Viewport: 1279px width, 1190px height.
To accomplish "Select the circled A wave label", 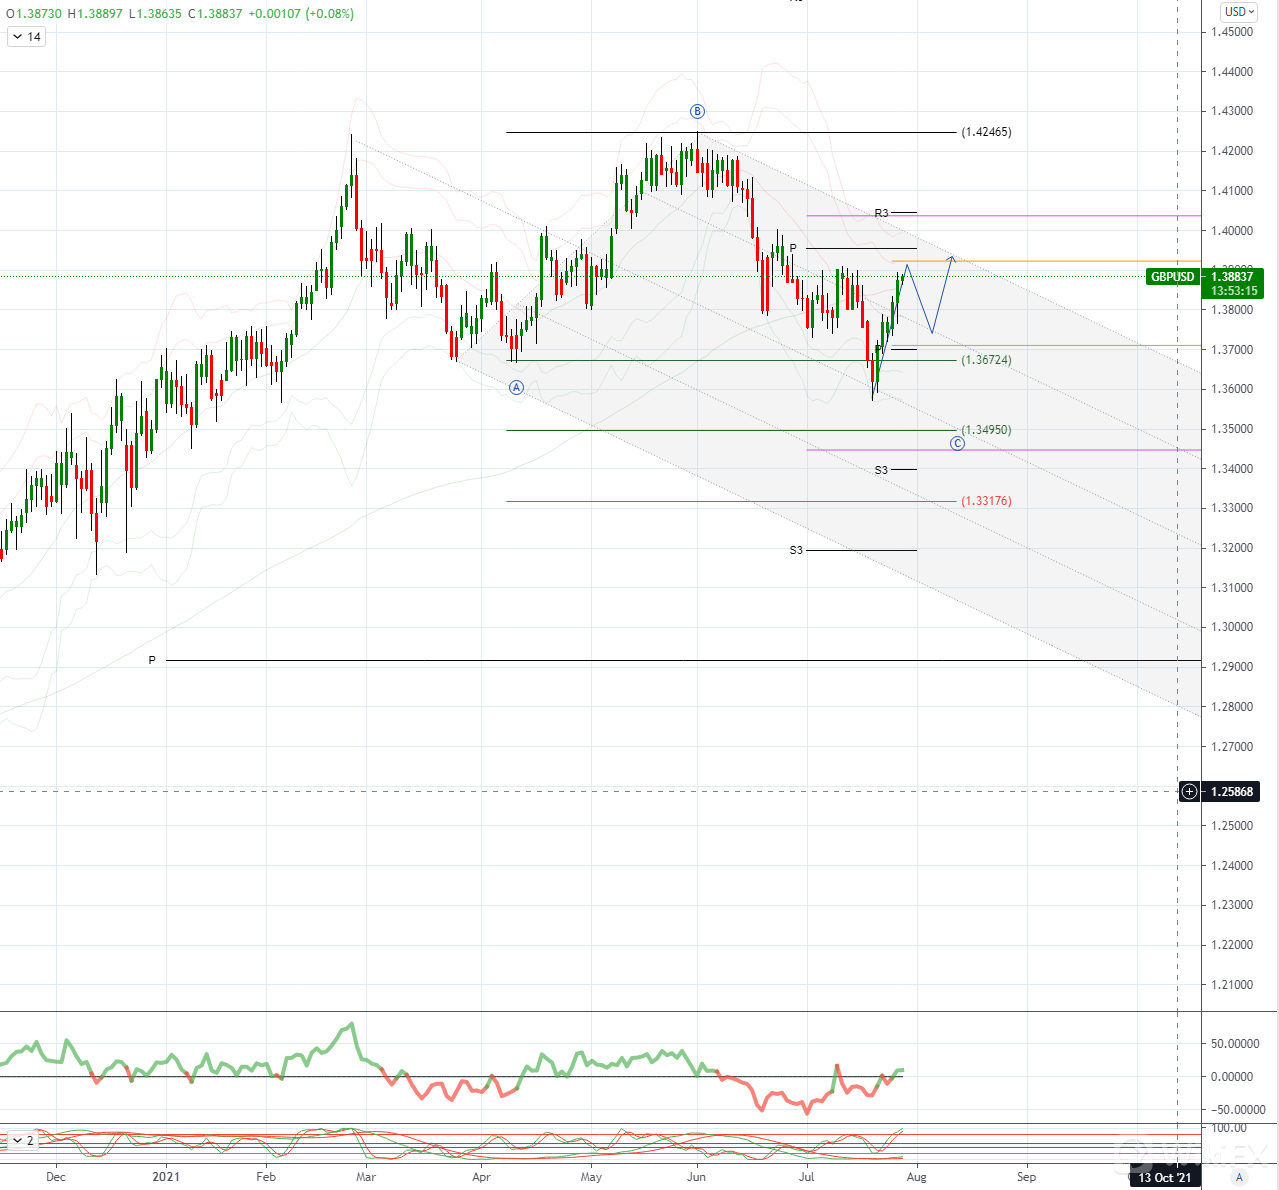I will point(516,388).
